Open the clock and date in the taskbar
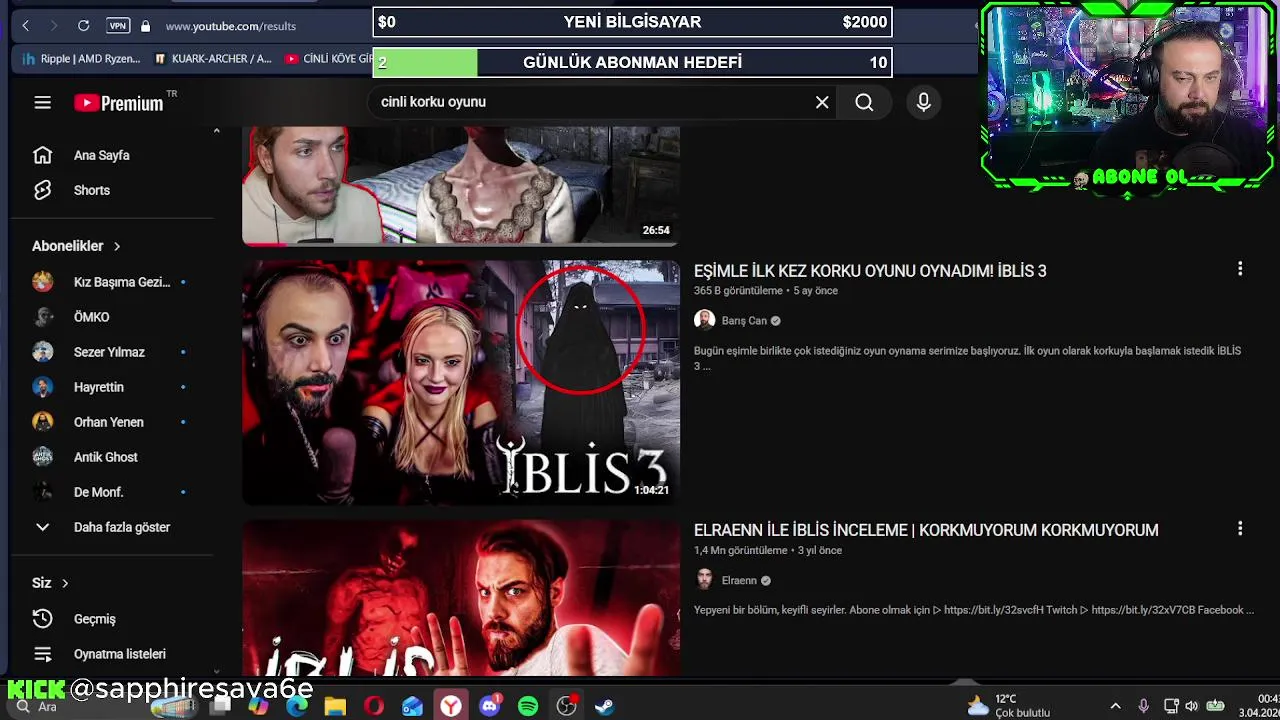Image resolution: width=1280 pixels, height=720 pixels. point(1259,706)
